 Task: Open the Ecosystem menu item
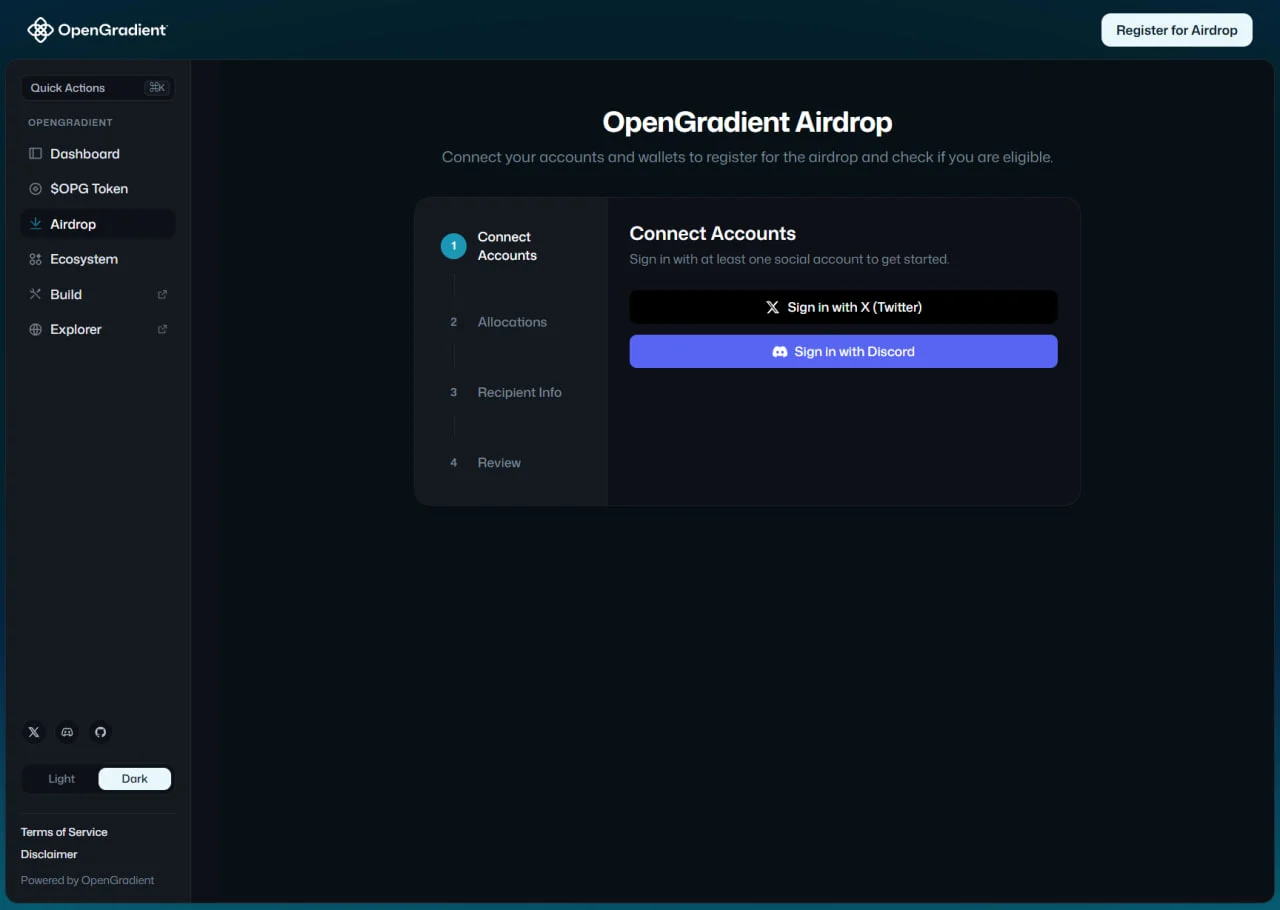point(98,259)
